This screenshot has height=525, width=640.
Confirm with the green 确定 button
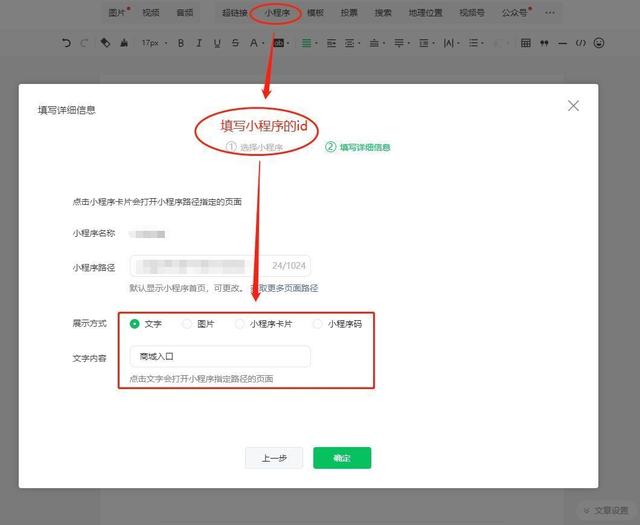tap(342, 458)
